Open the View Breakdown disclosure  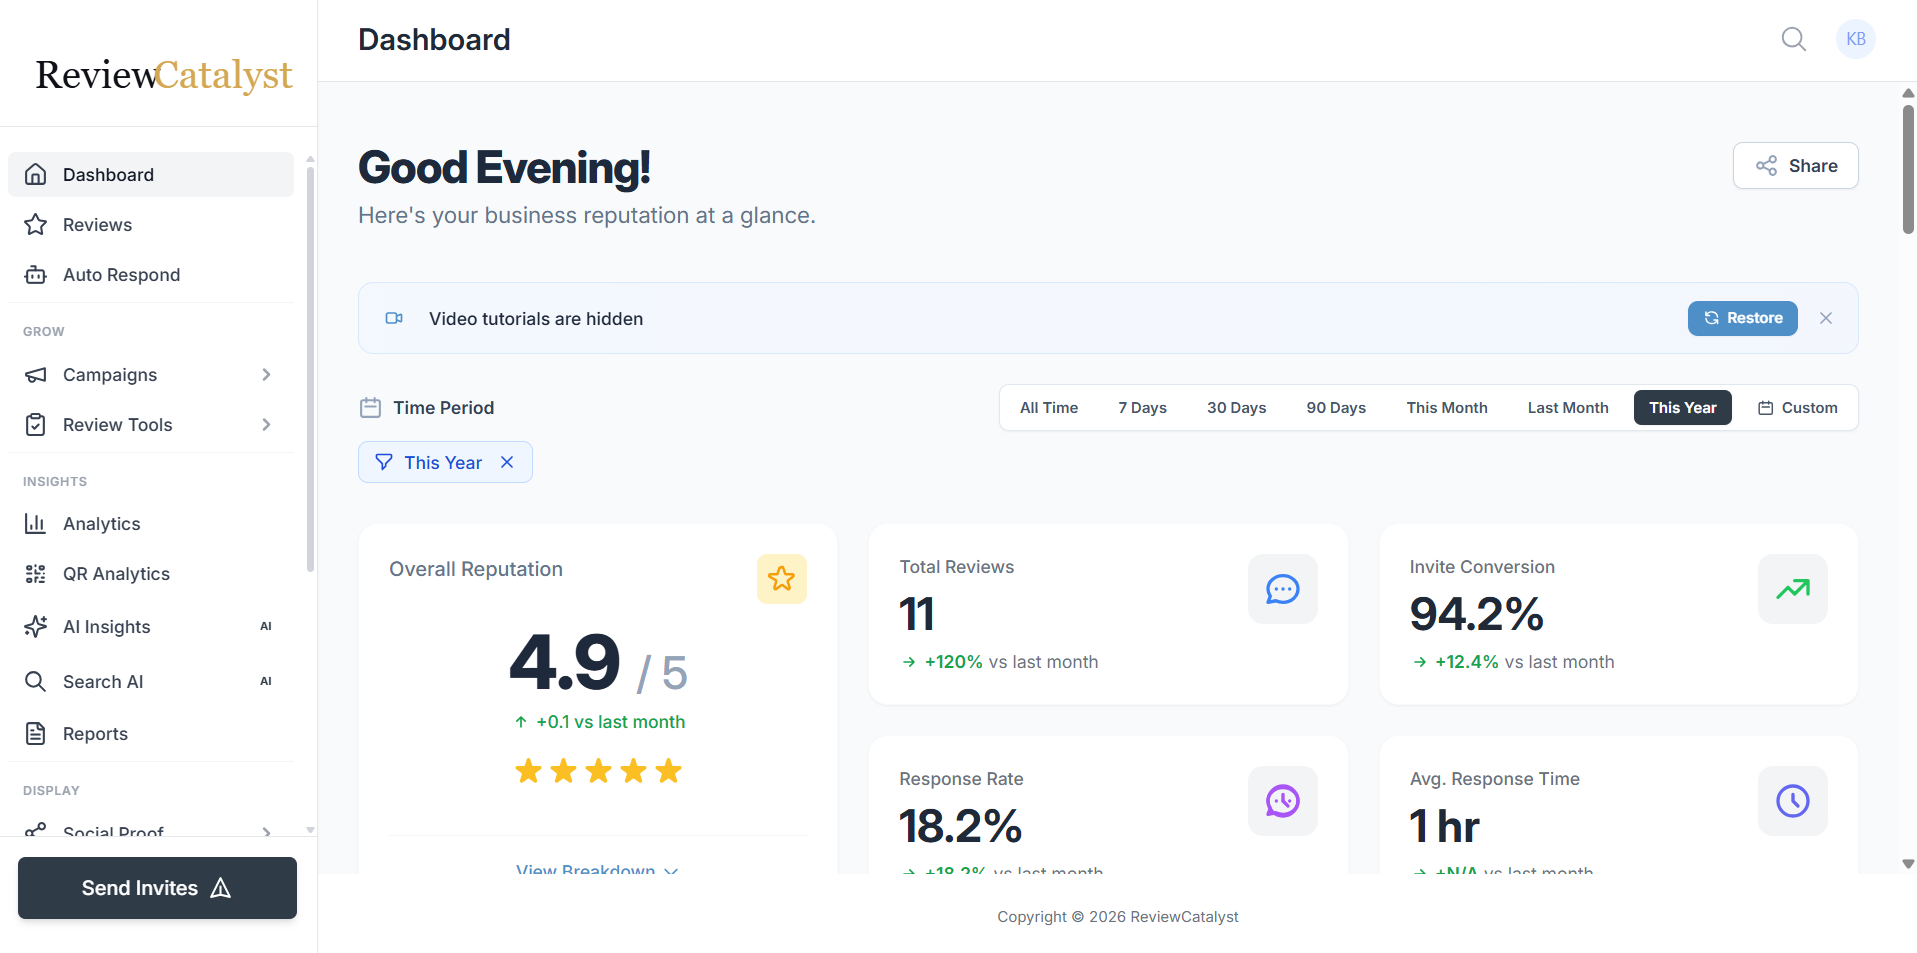[597, 870]
